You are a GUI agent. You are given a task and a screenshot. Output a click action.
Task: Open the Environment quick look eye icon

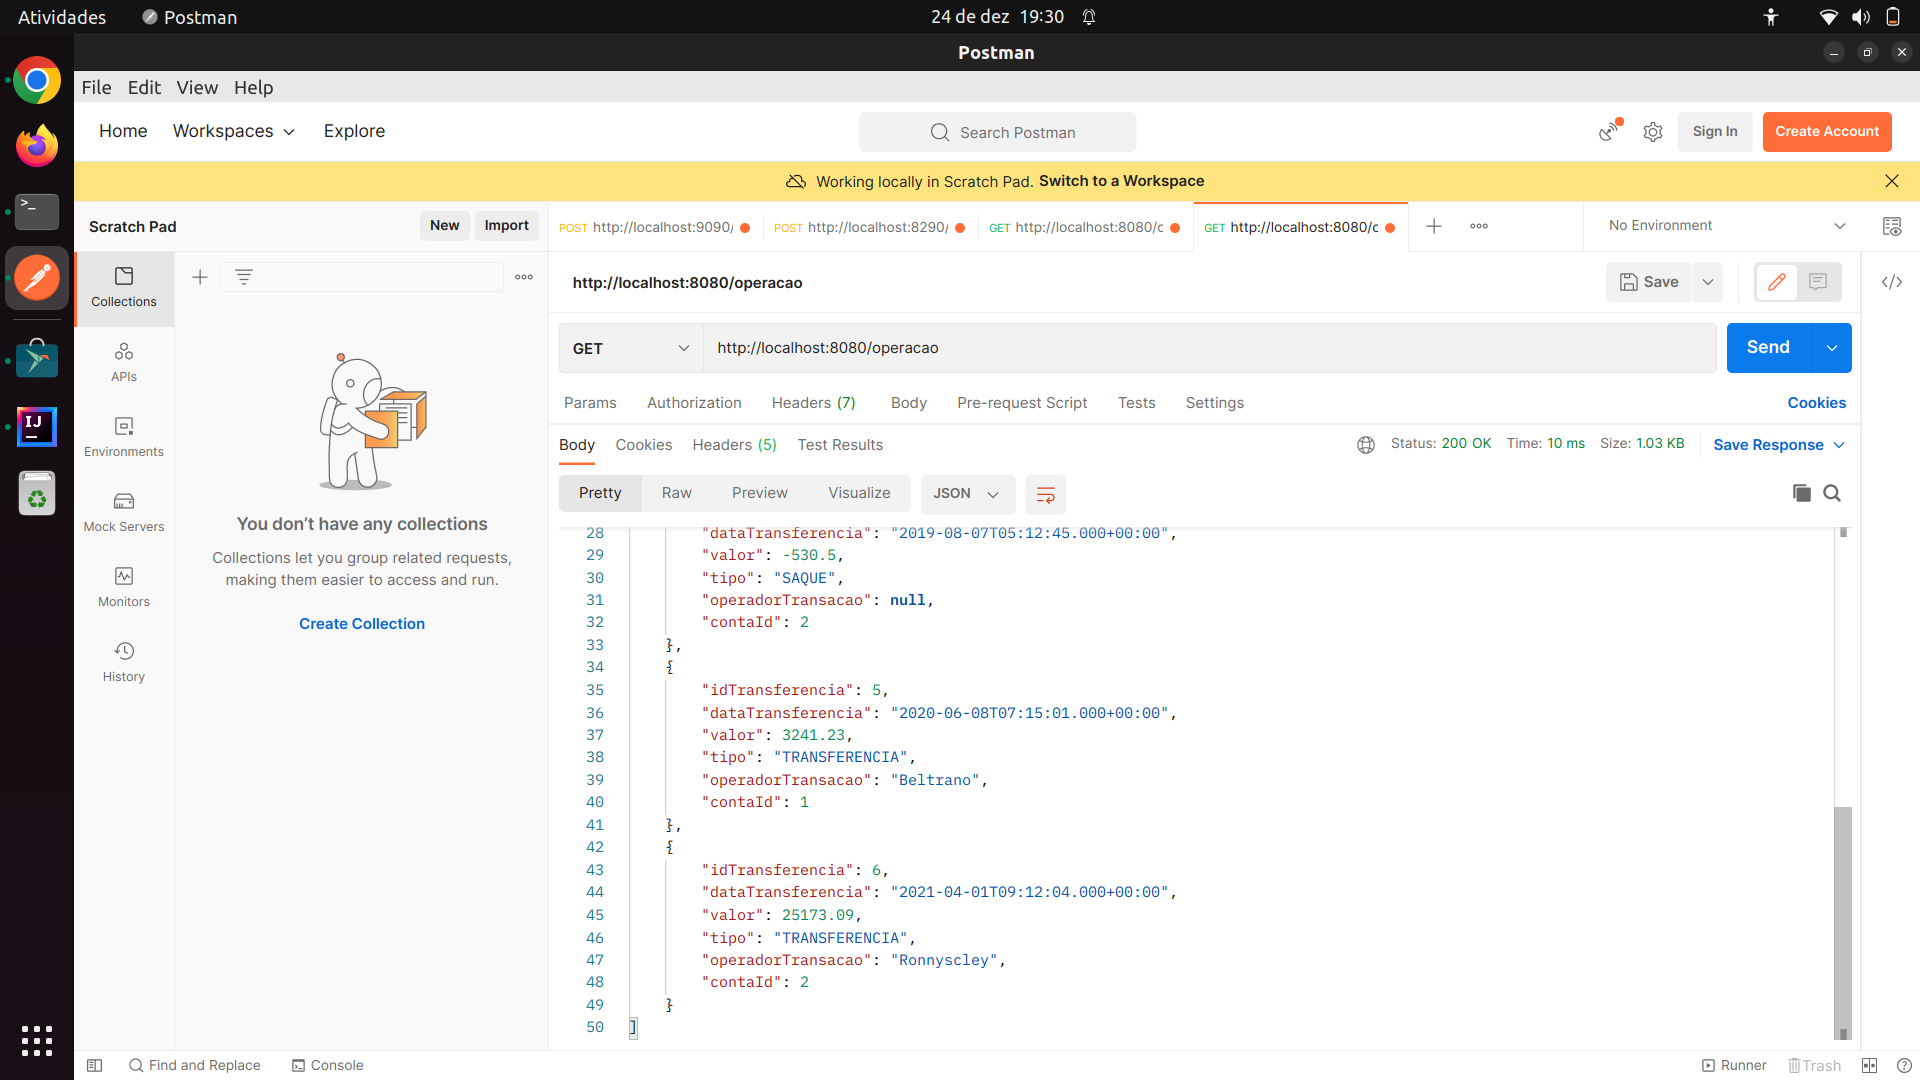pyautogui.click(x=1893, y=226)
